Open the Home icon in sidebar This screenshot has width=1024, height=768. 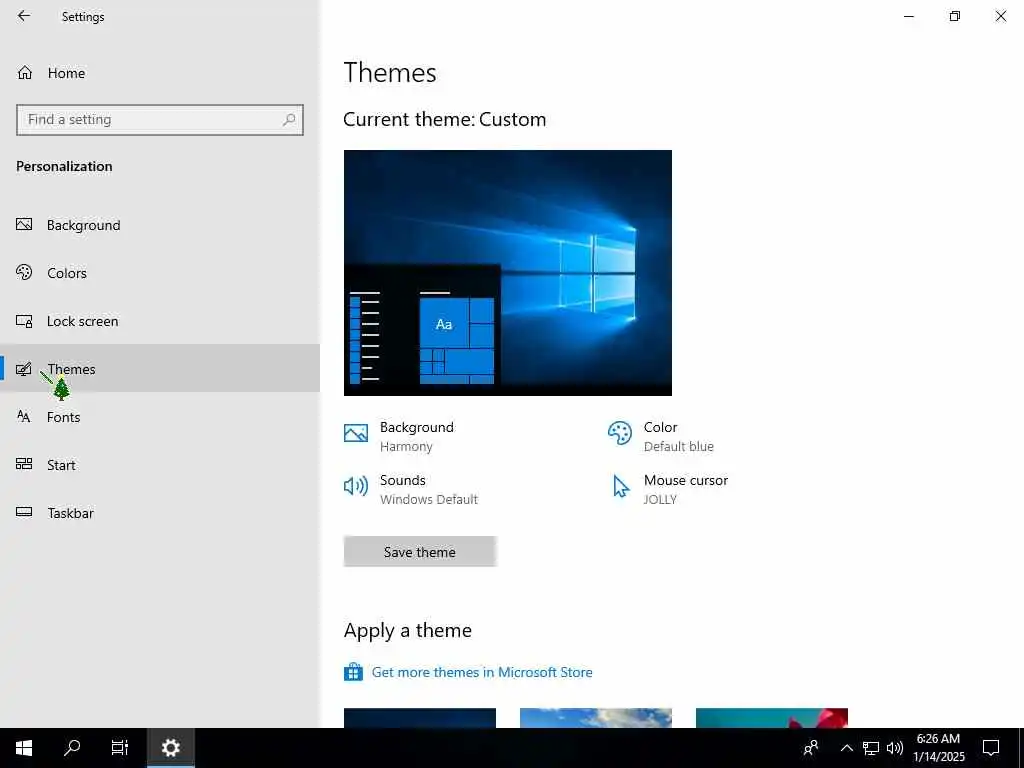click(x=25, y=72)
